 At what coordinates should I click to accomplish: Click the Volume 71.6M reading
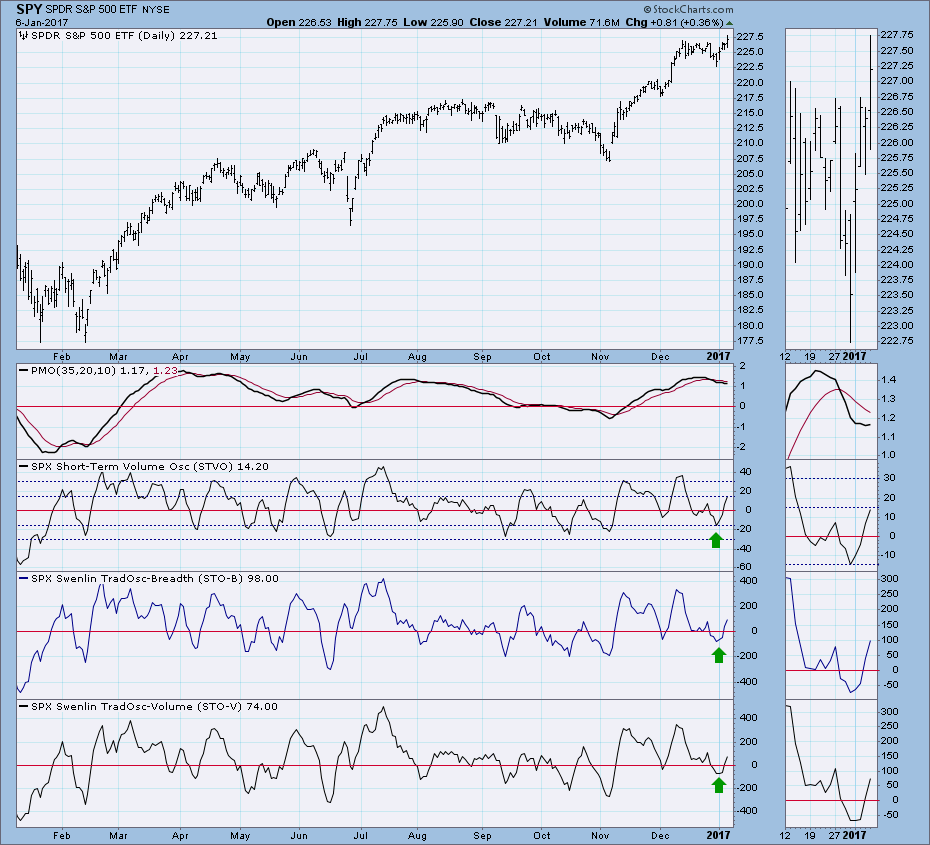tap(581, 23)
